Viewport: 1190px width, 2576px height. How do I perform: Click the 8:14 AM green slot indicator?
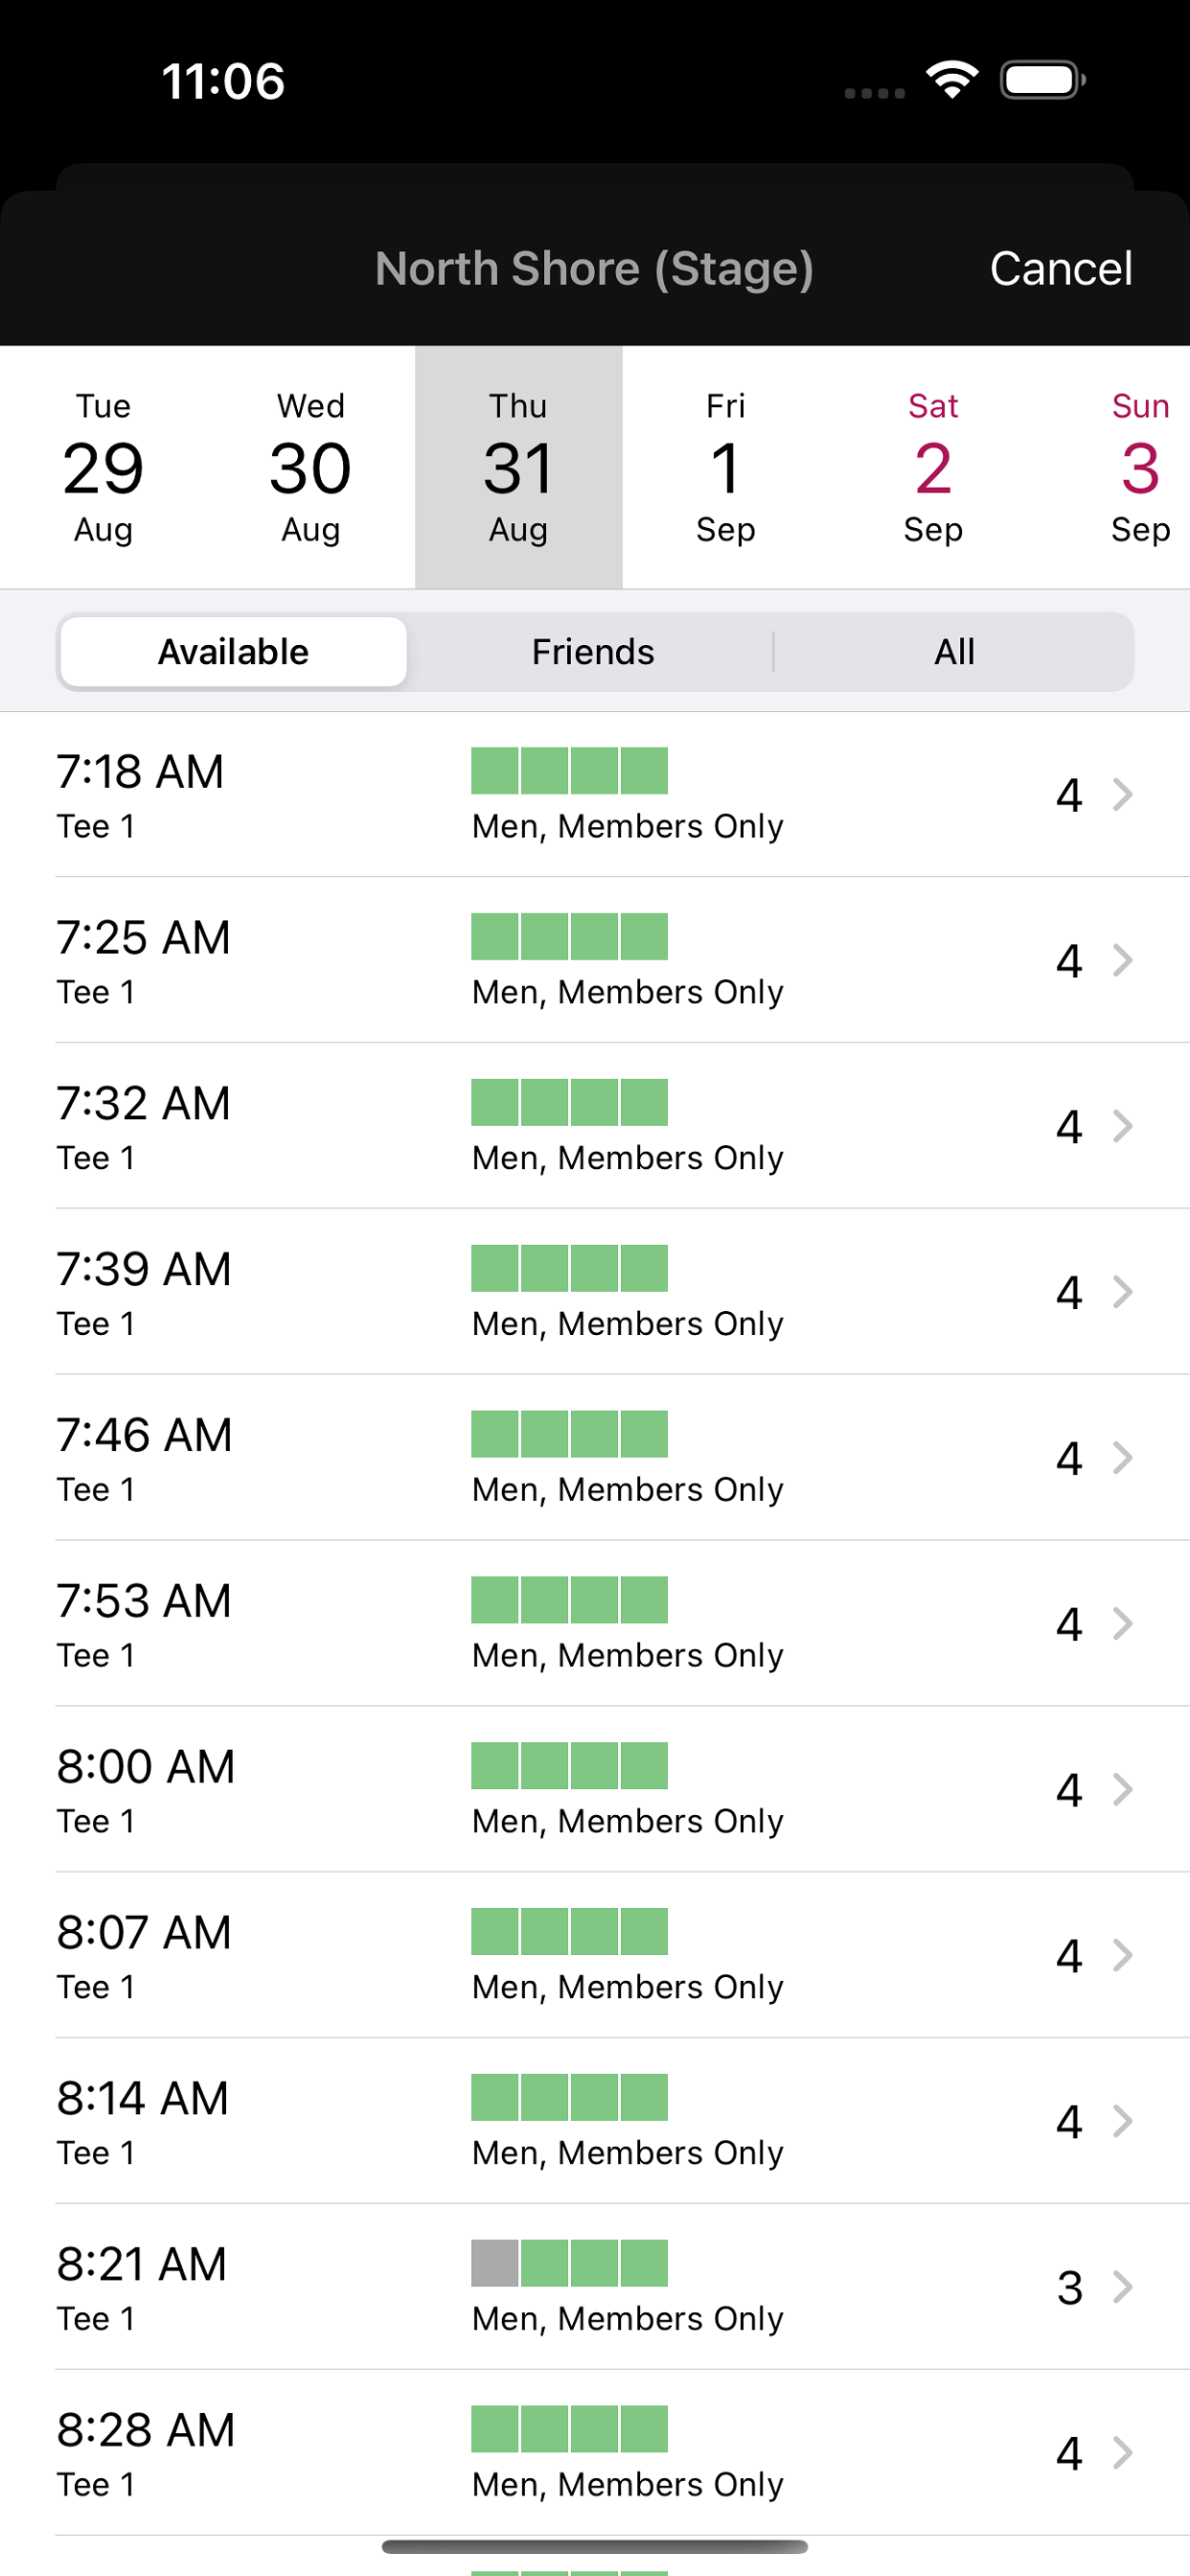pyautogui.click(x=569, y=2096)
